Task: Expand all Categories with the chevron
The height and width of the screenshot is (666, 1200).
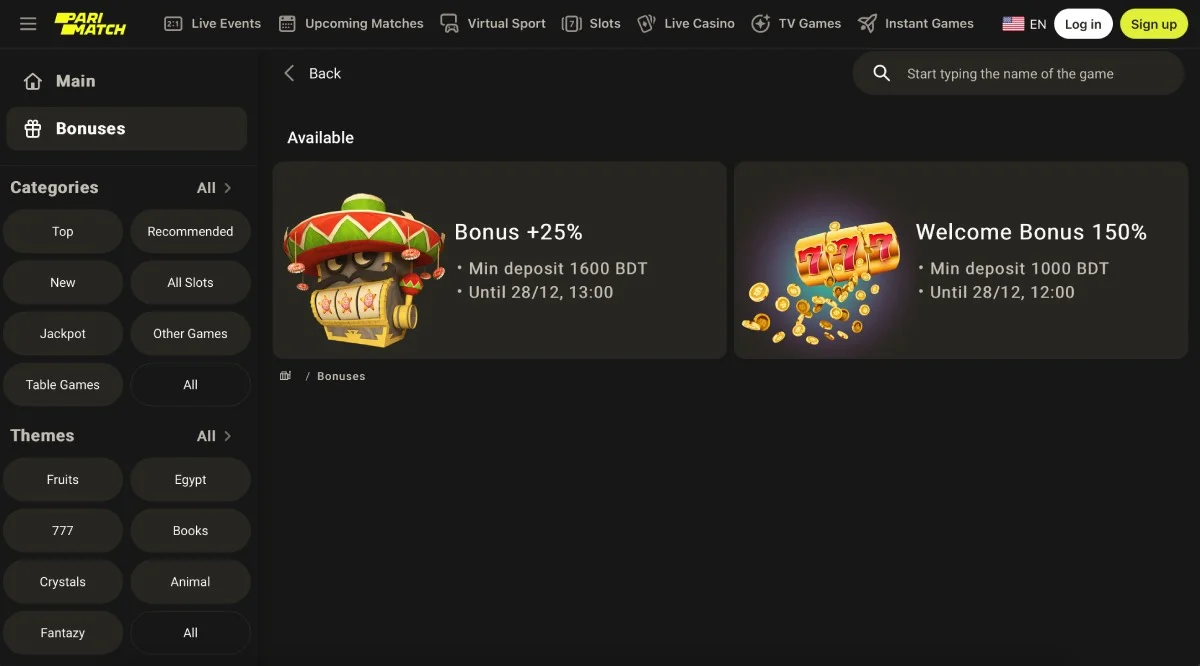Action: [x=227, y=187]
